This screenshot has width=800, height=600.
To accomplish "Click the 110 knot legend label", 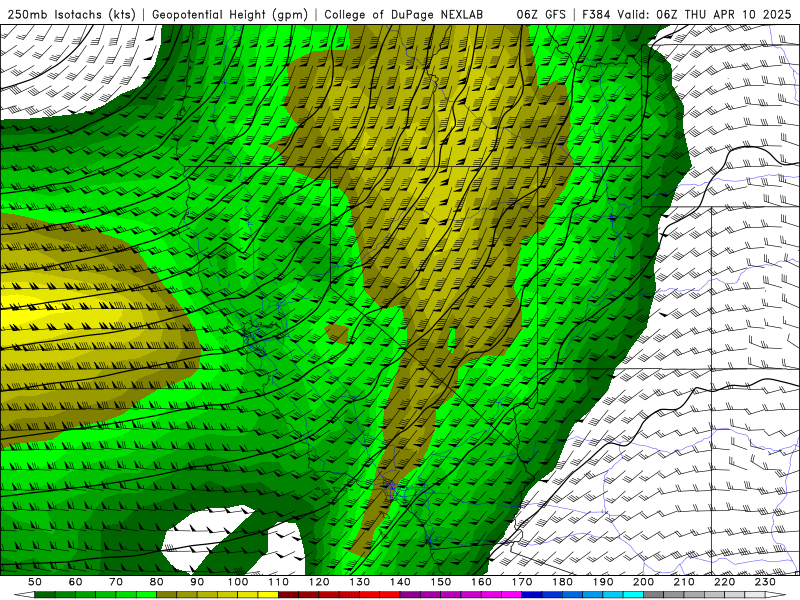I will pos(278,582).
